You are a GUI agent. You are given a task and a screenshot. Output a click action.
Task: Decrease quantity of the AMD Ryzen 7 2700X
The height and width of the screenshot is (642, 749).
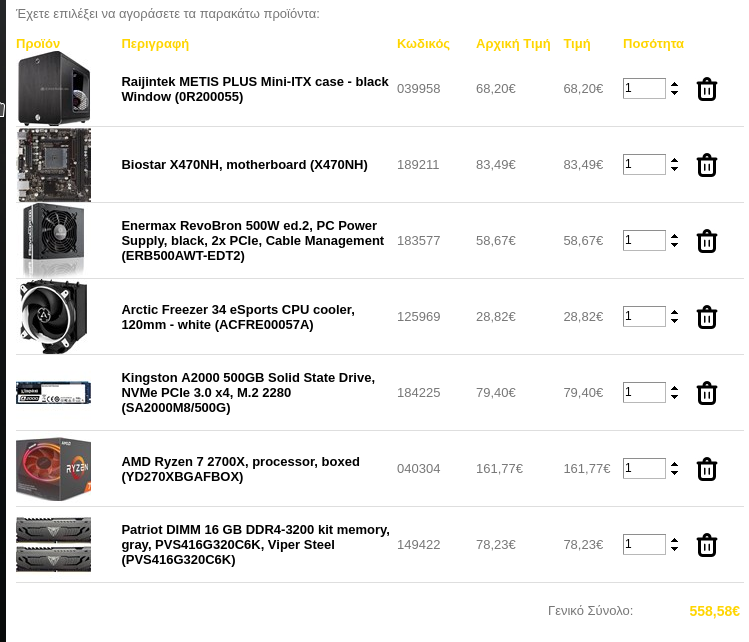674,472
